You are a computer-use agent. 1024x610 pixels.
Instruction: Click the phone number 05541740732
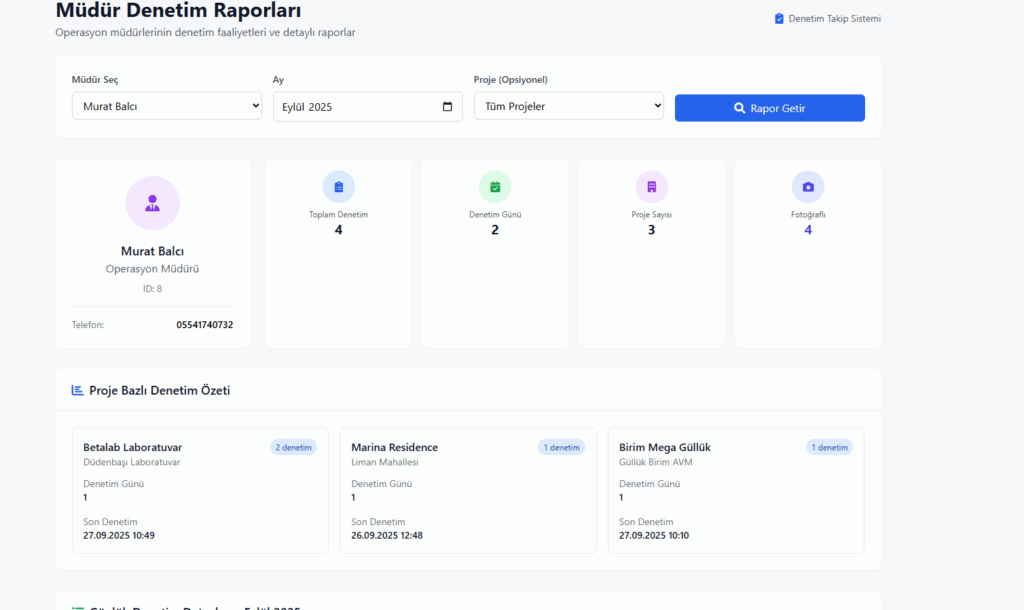(204, 325)
